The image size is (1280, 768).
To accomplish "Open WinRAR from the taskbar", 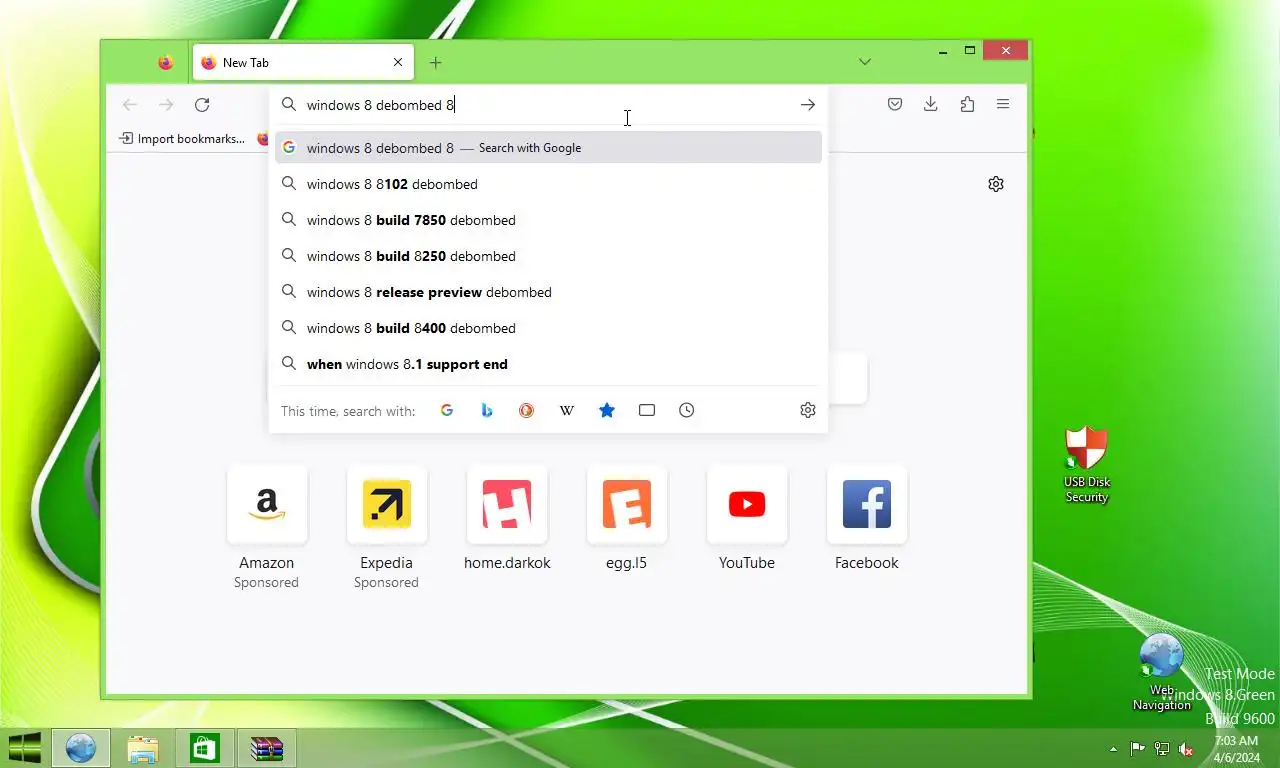I will click(x=267, y=748).
